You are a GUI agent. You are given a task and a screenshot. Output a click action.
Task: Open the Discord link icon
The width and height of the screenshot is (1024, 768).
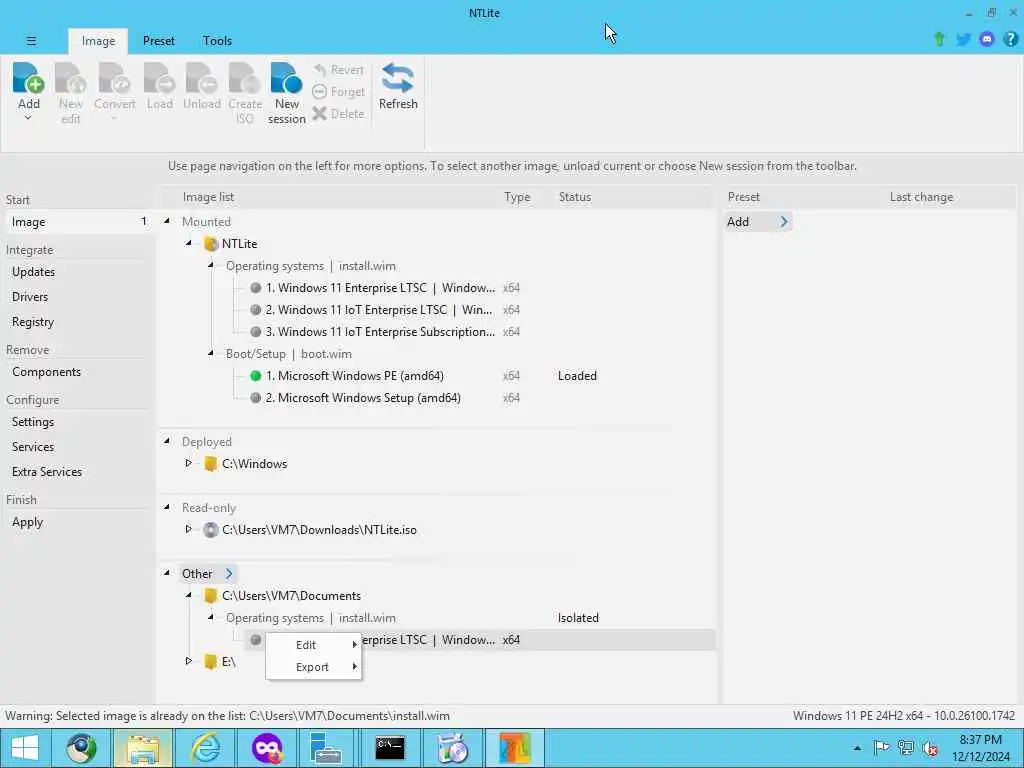tap(987, 39)
